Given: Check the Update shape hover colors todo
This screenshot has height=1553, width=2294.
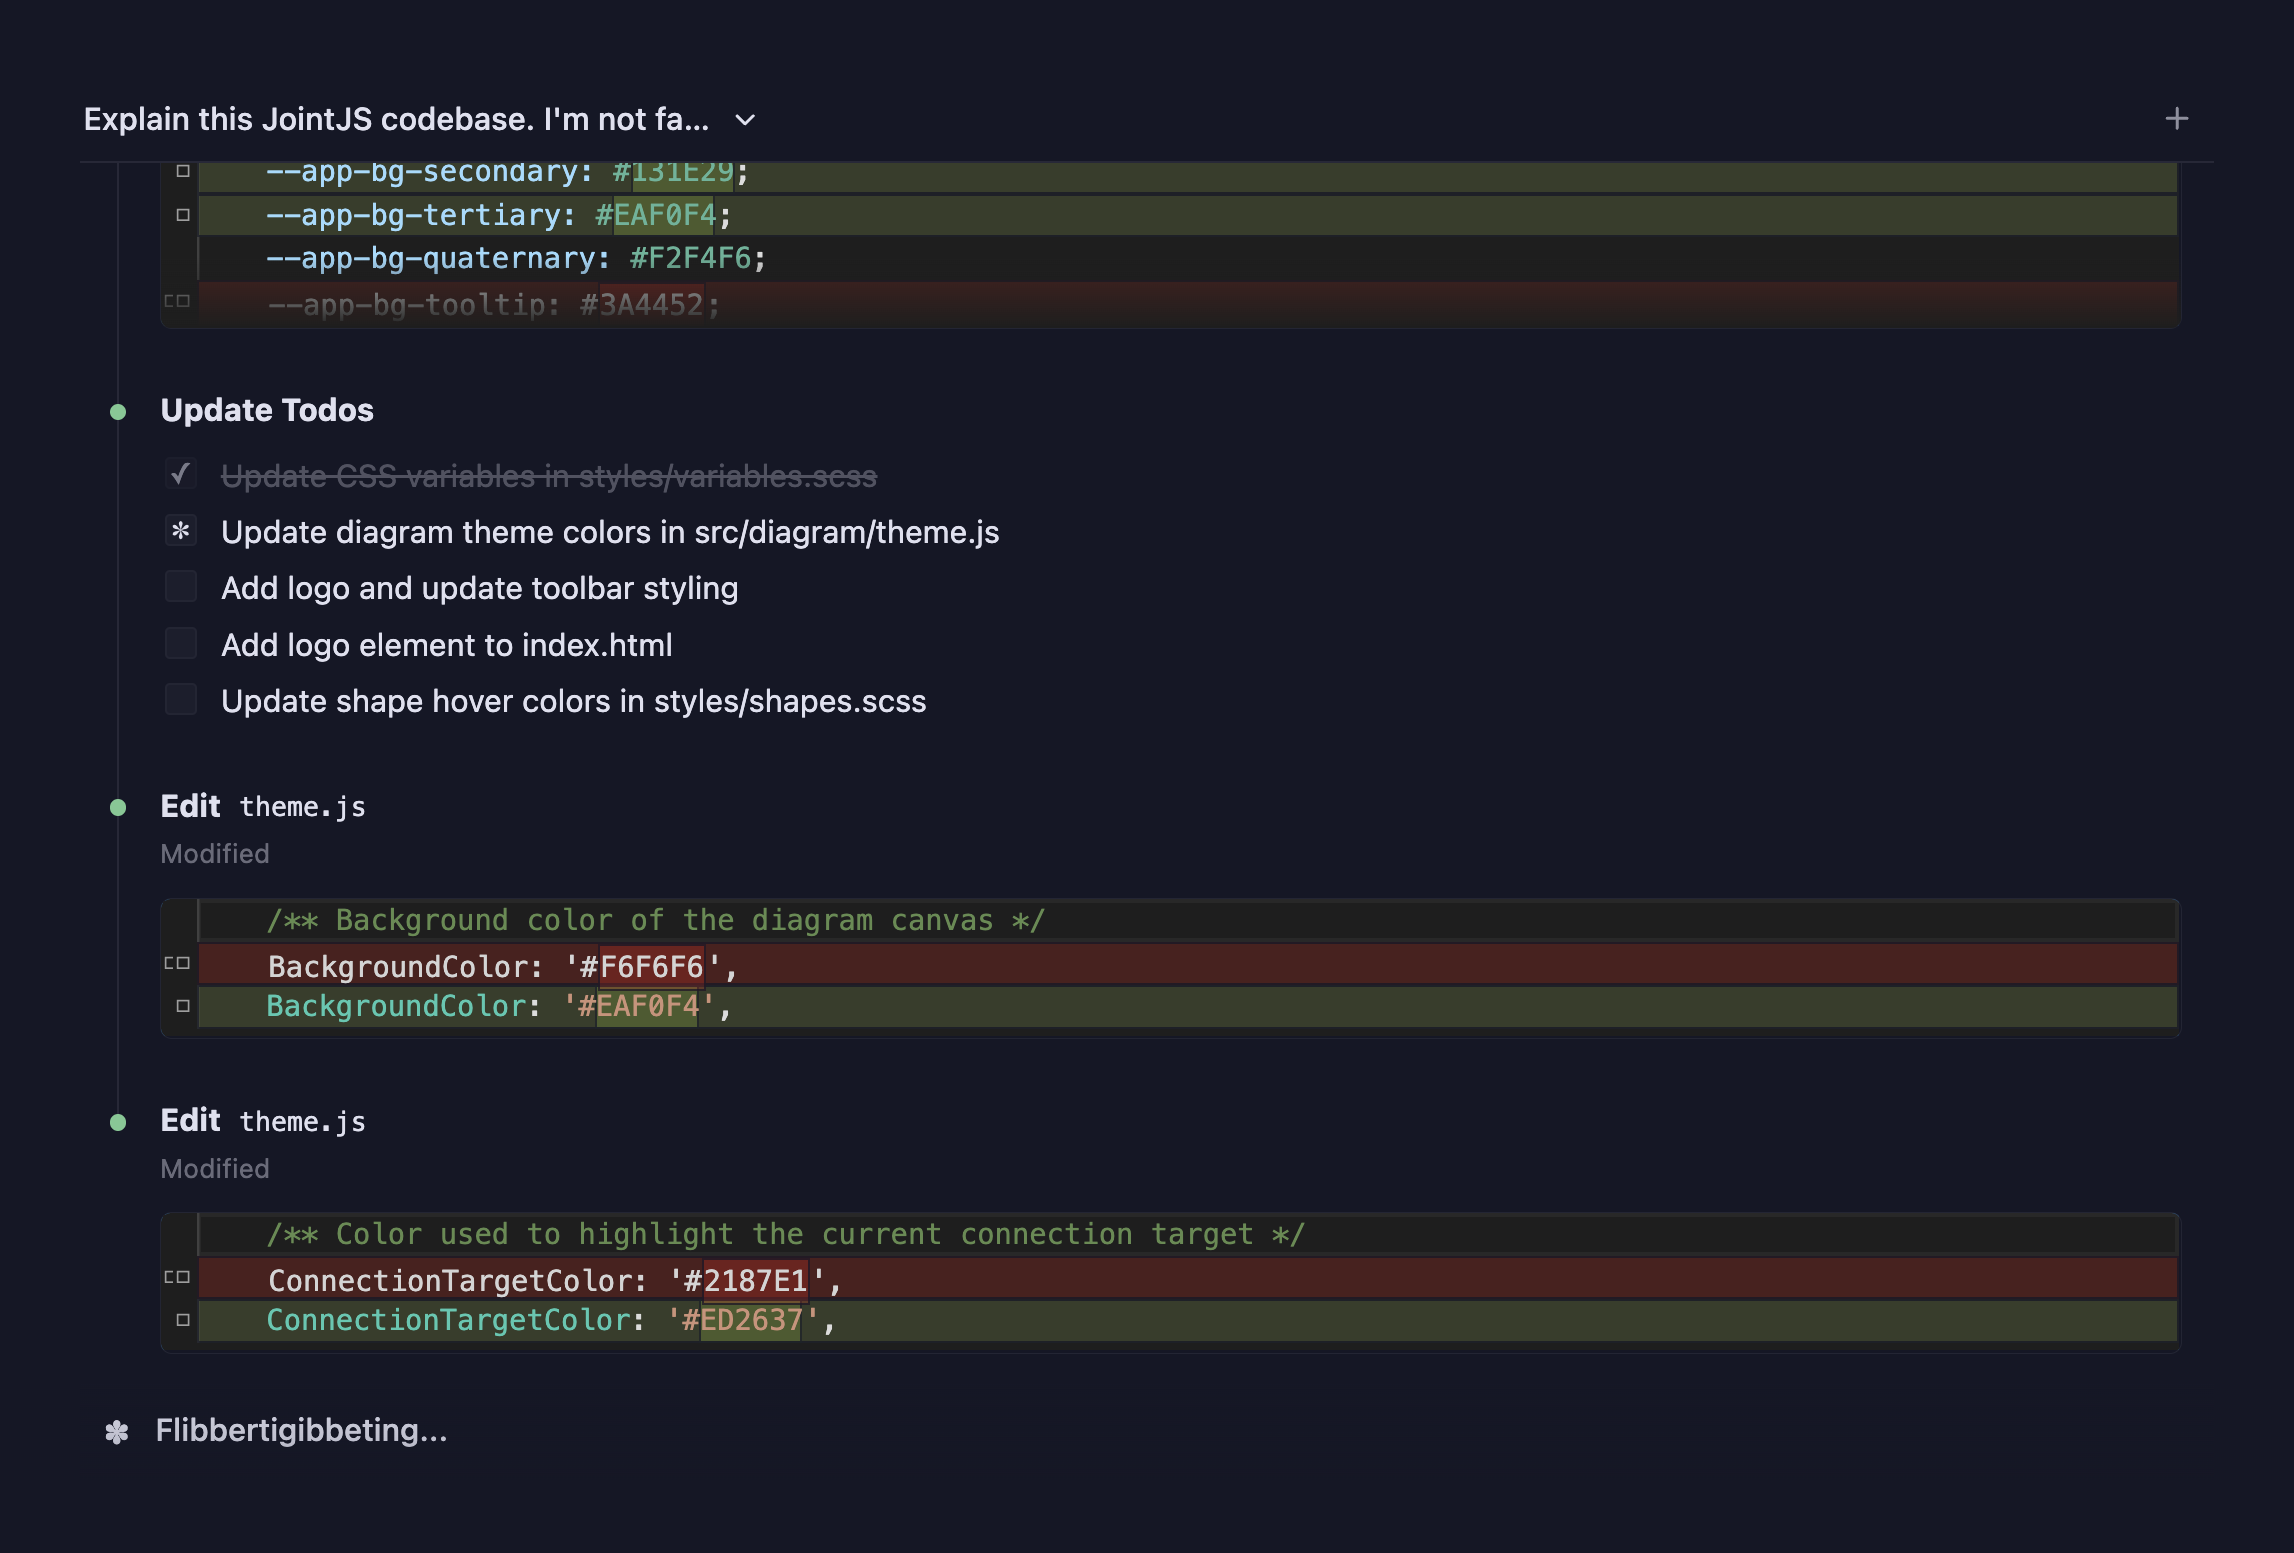Looking at the screenshot, I should [181, 700].
